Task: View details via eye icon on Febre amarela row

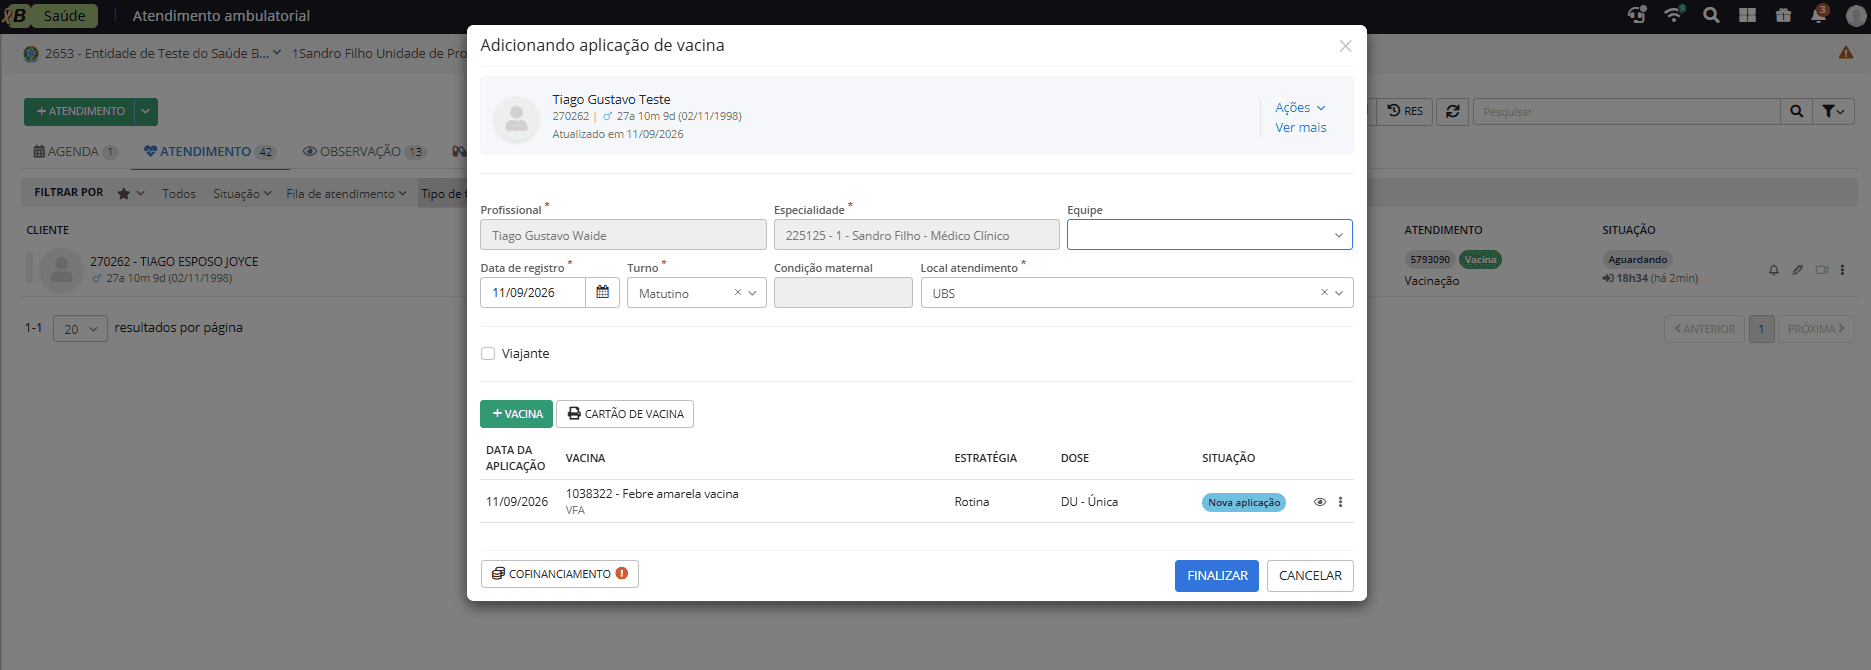Action: [1320, 502]
